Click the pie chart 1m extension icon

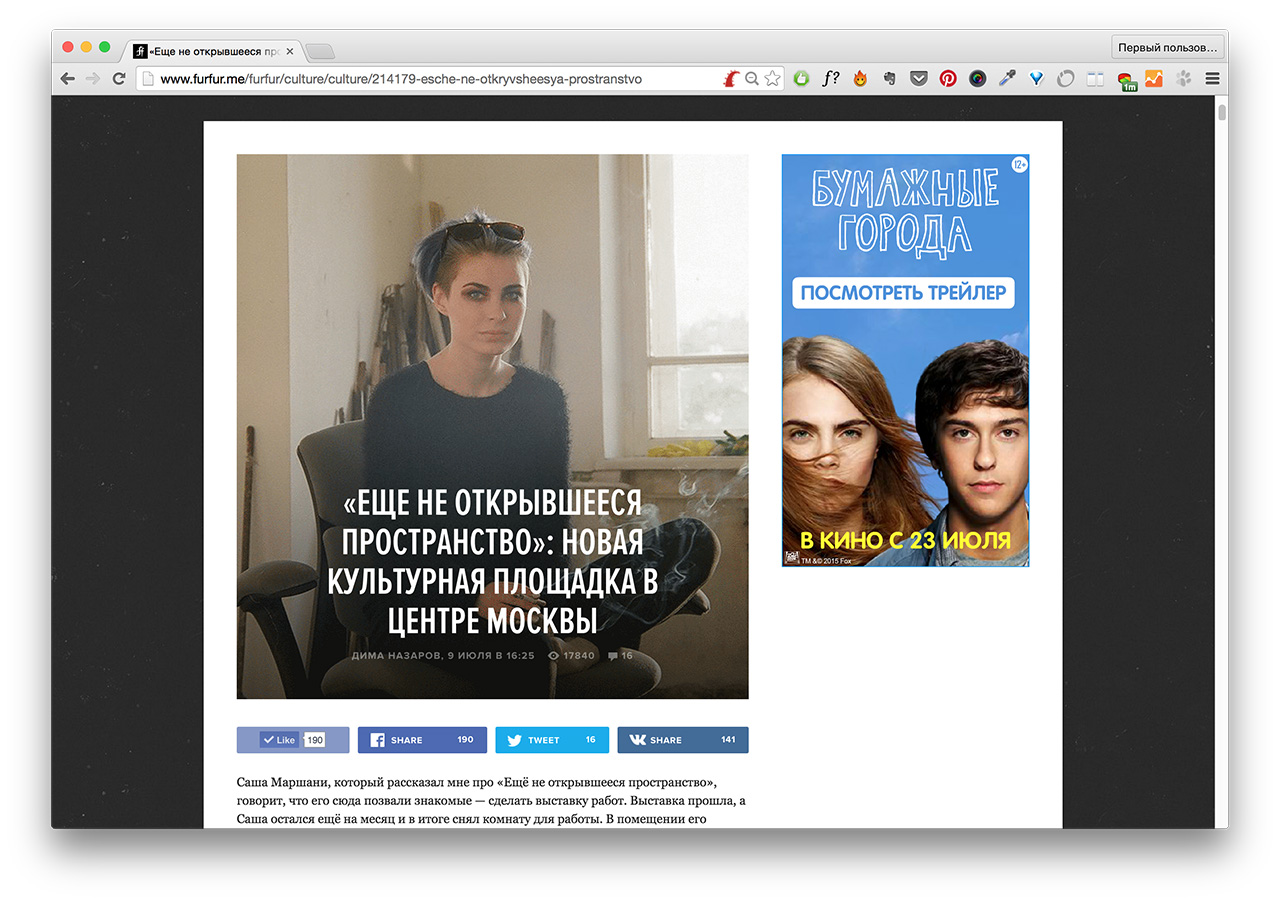pyautogui.click(x=1126, y=80)
